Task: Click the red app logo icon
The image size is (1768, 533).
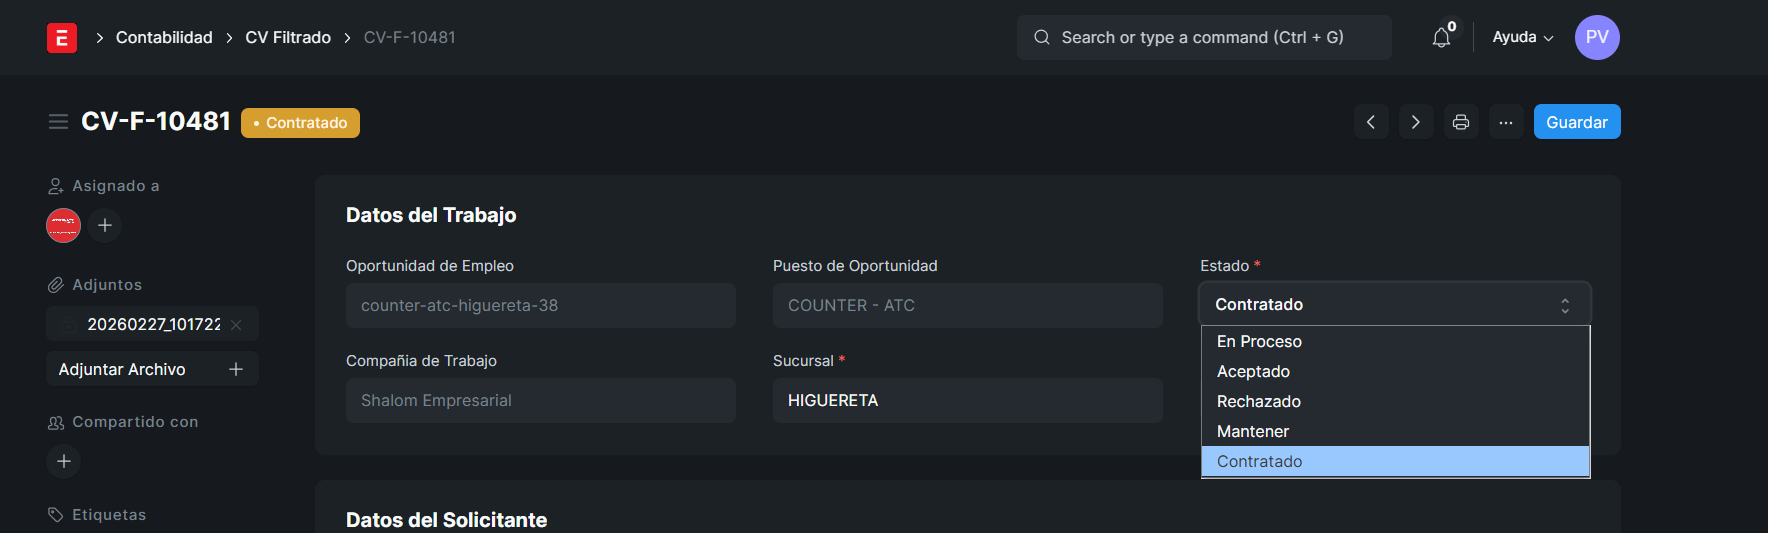Action: 62,38
